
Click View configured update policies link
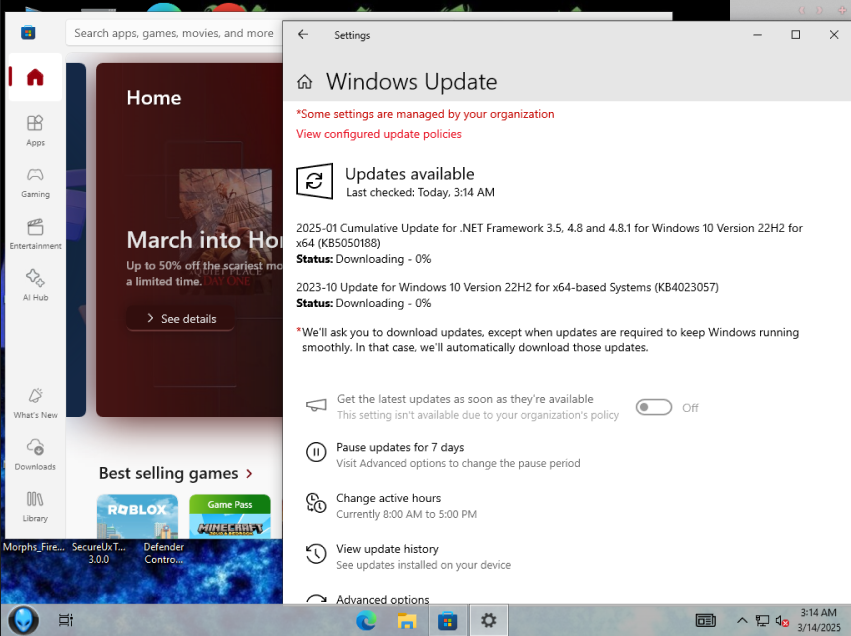click(379, 134)
